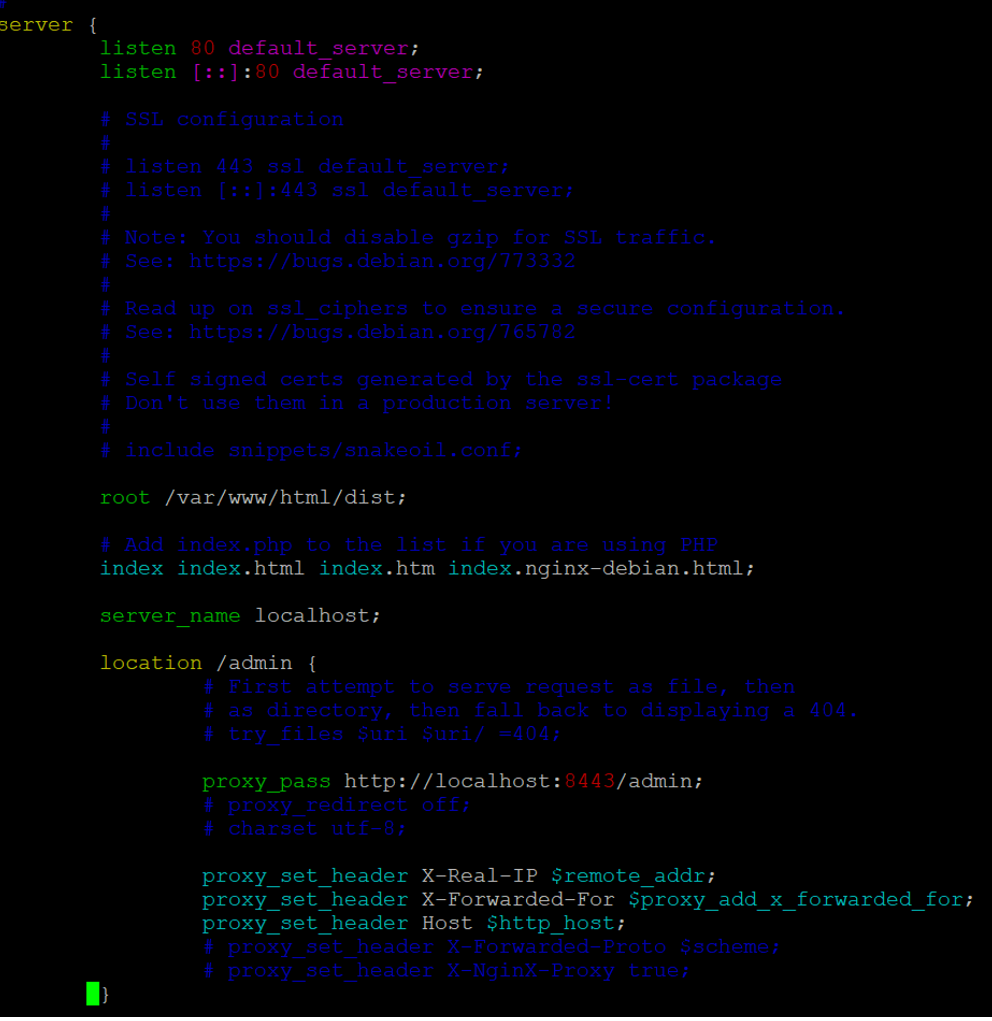The image size is (992, 1021).
Task: Click the commented 'X-Forwarded-Proto $scheme;' line
Action: point(491,947)
